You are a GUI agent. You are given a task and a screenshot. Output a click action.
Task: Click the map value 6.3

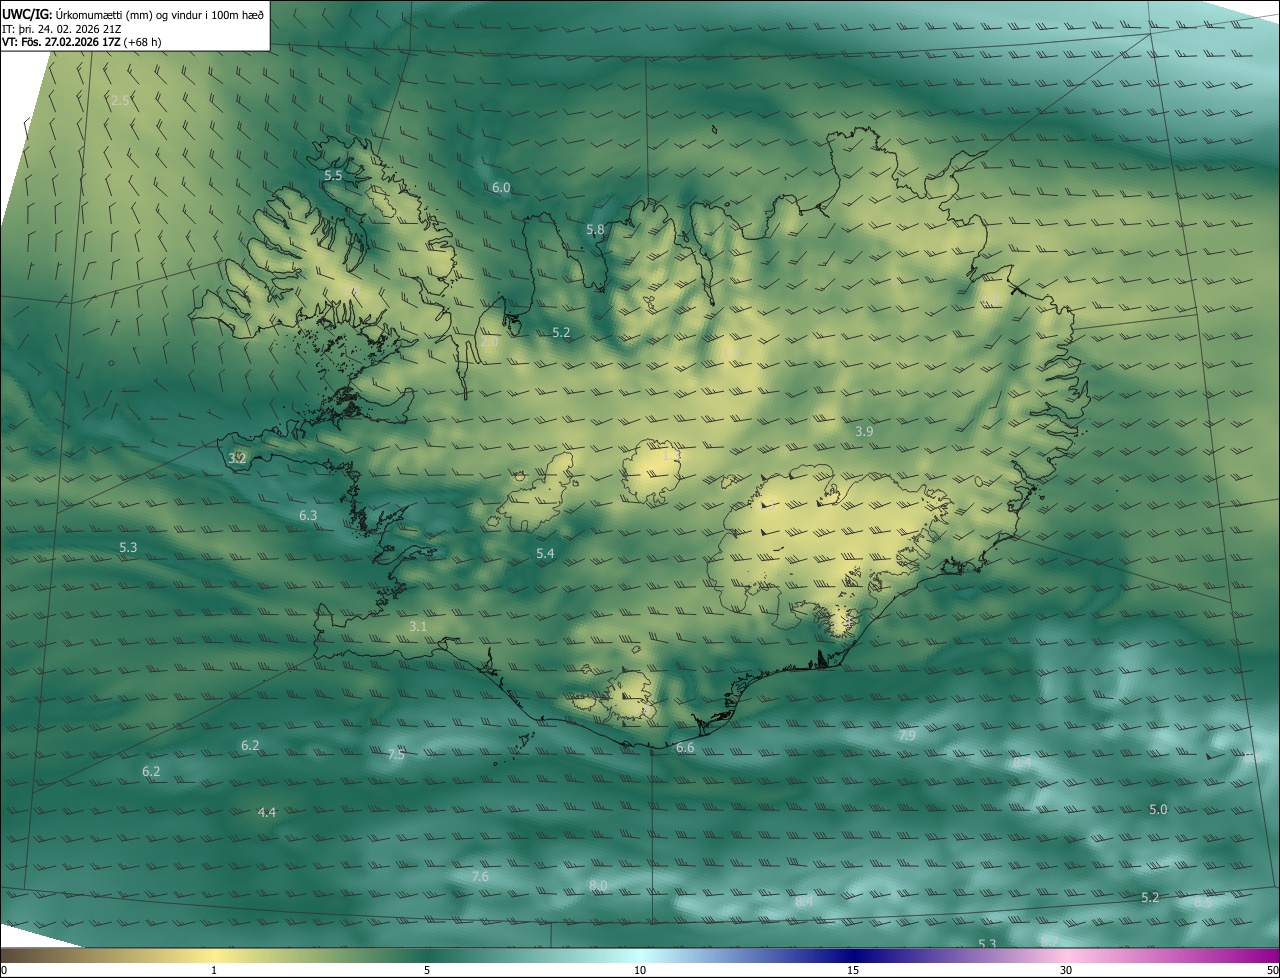click(308, 515)
